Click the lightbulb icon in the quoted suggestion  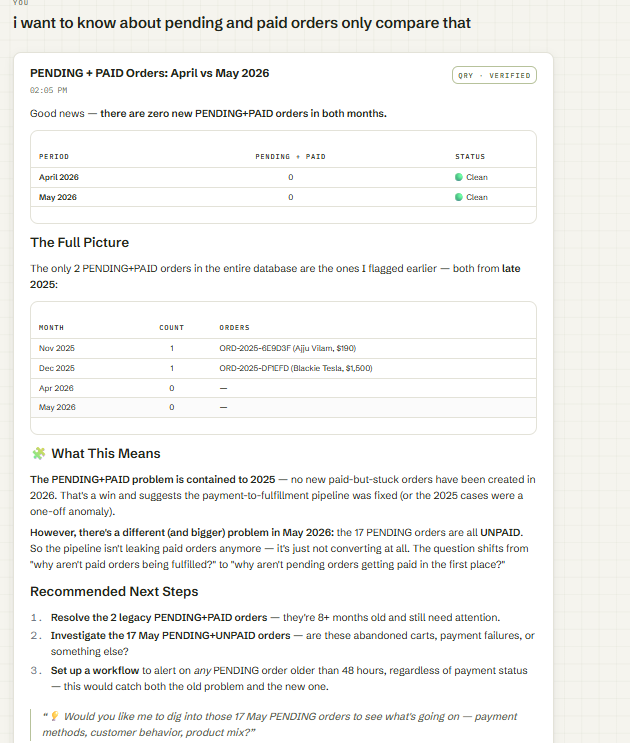coord(54,716)
